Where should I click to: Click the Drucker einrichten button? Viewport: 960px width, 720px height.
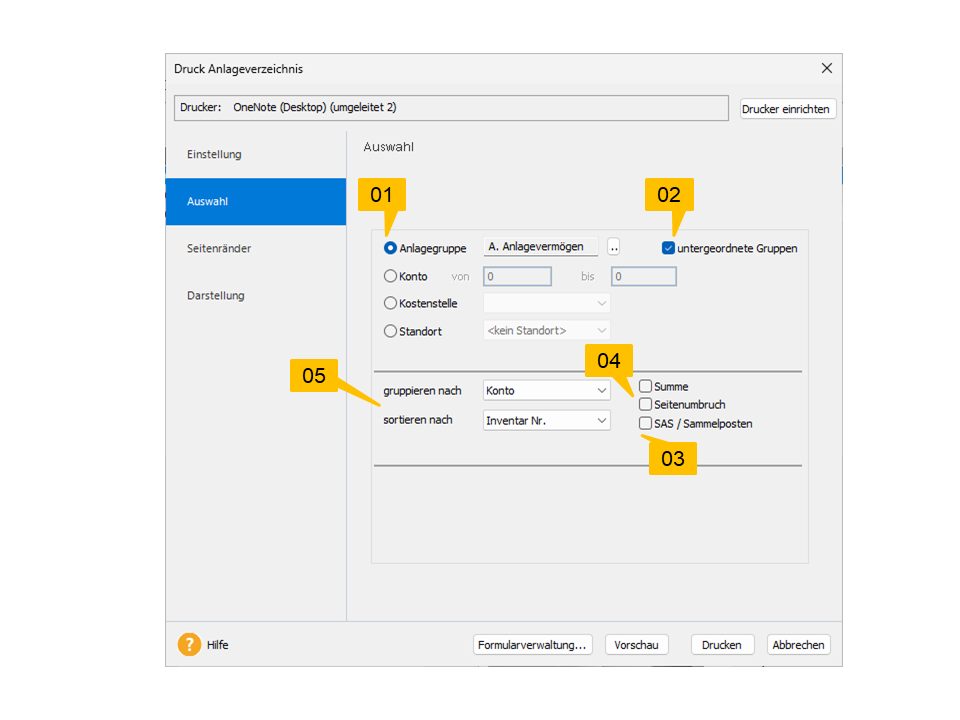[786, 109]
